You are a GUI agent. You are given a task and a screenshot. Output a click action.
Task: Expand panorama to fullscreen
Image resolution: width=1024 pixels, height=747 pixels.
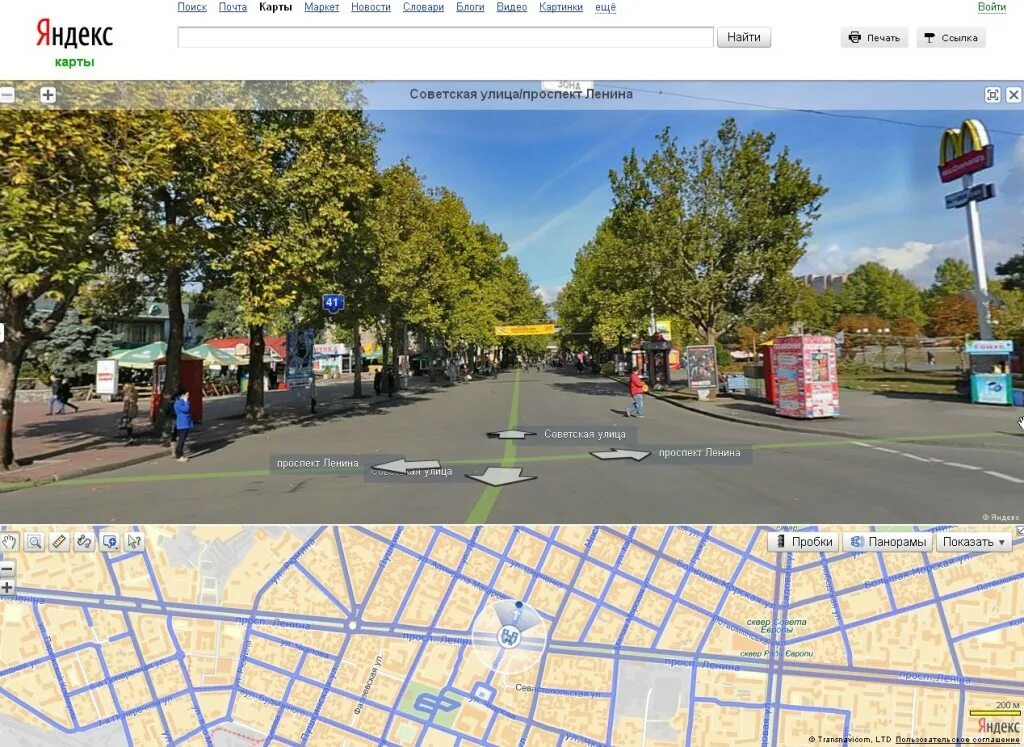click(992, 95)
